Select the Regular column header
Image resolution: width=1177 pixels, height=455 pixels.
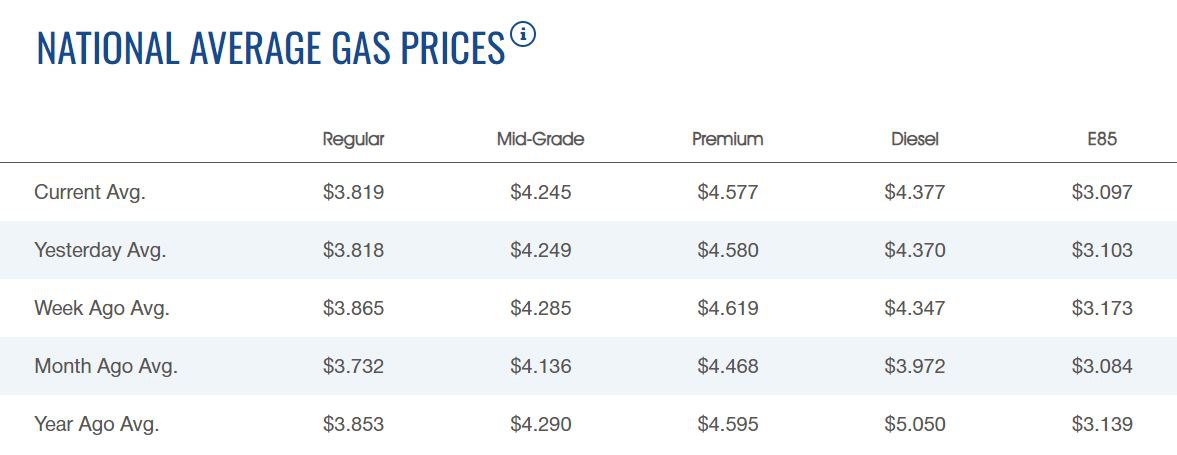coord(354,139)
